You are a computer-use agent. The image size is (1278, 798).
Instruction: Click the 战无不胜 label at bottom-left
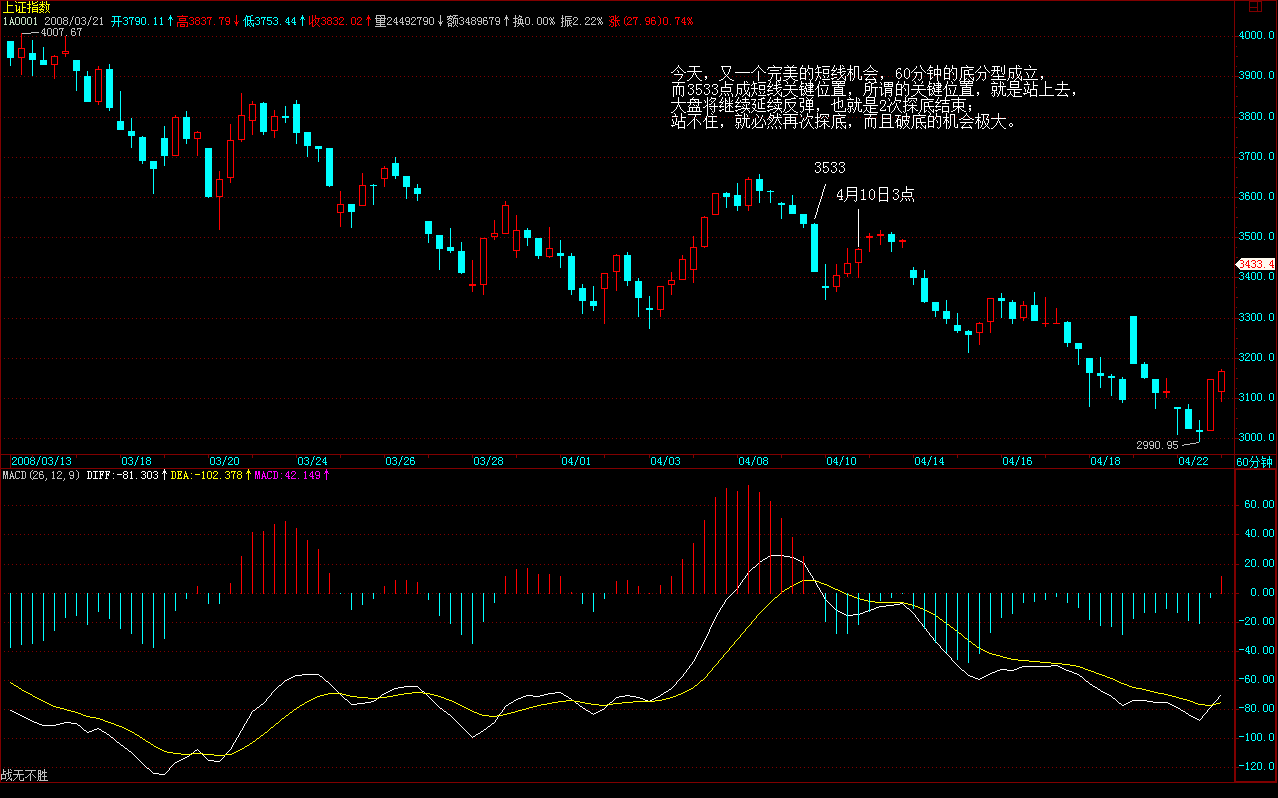pos(25,775)
